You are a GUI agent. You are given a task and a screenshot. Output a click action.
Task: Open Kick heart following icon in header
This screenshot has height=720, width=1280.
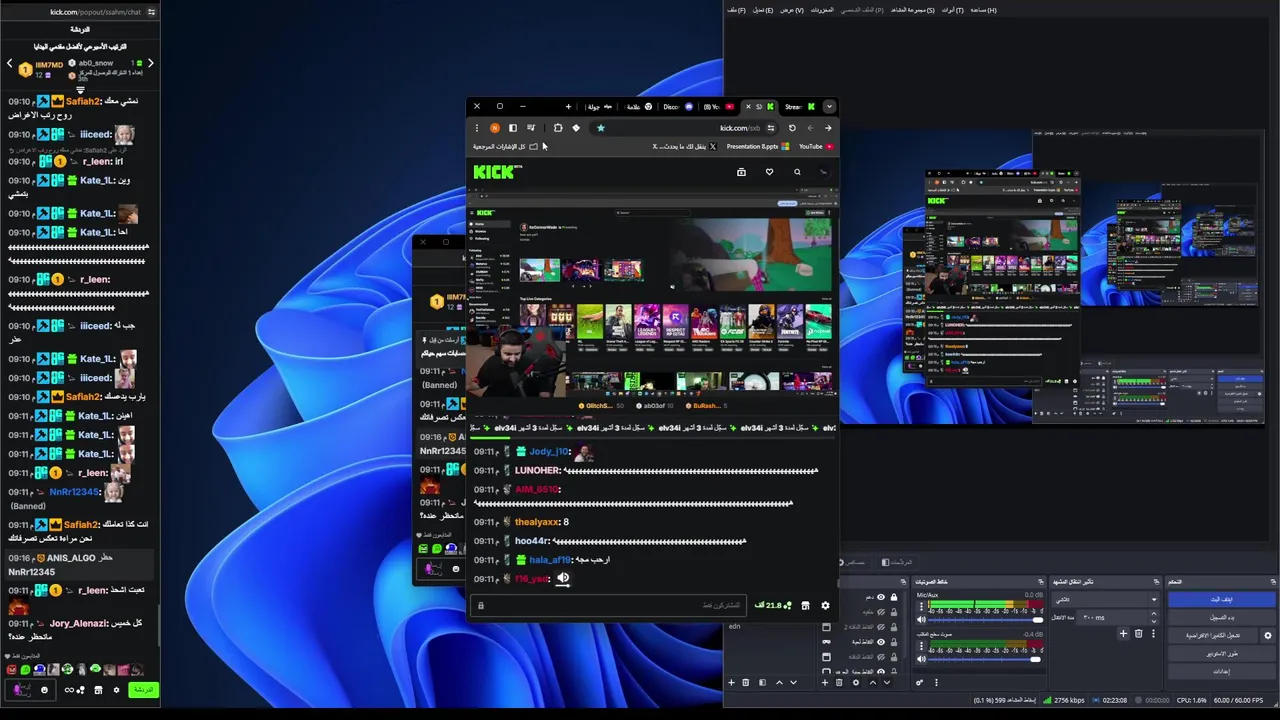pos(770,172)
